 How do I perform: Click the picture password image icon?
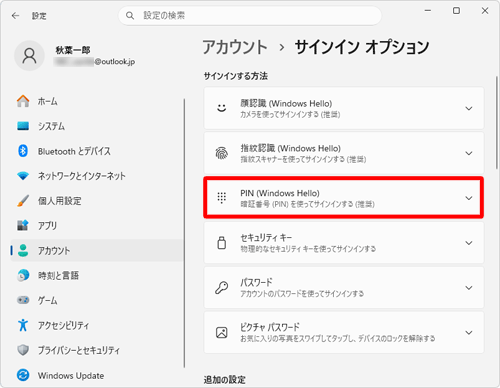(x=222, y=332)
